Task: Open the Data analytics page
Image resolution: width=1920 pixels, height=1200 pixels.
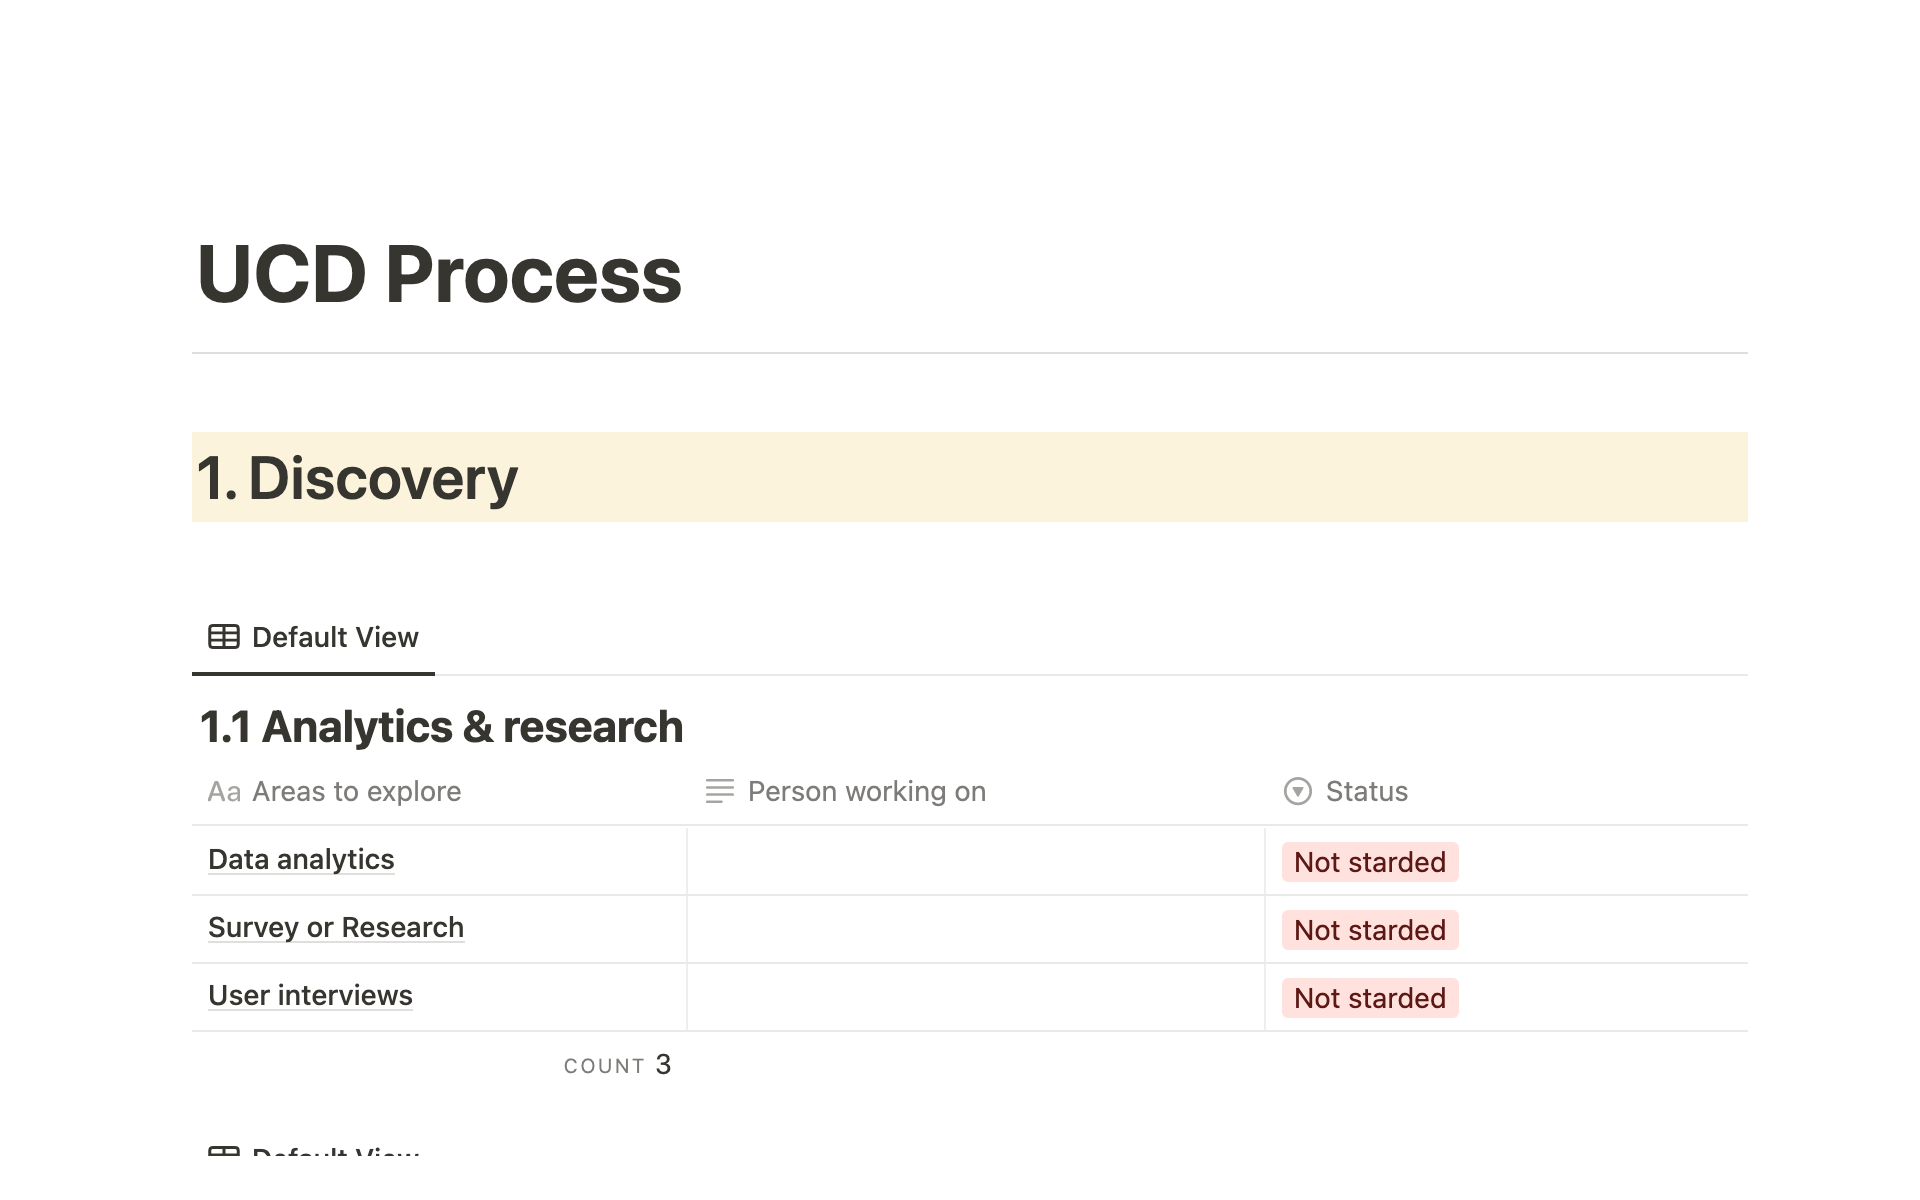Action: pos(301,860)
